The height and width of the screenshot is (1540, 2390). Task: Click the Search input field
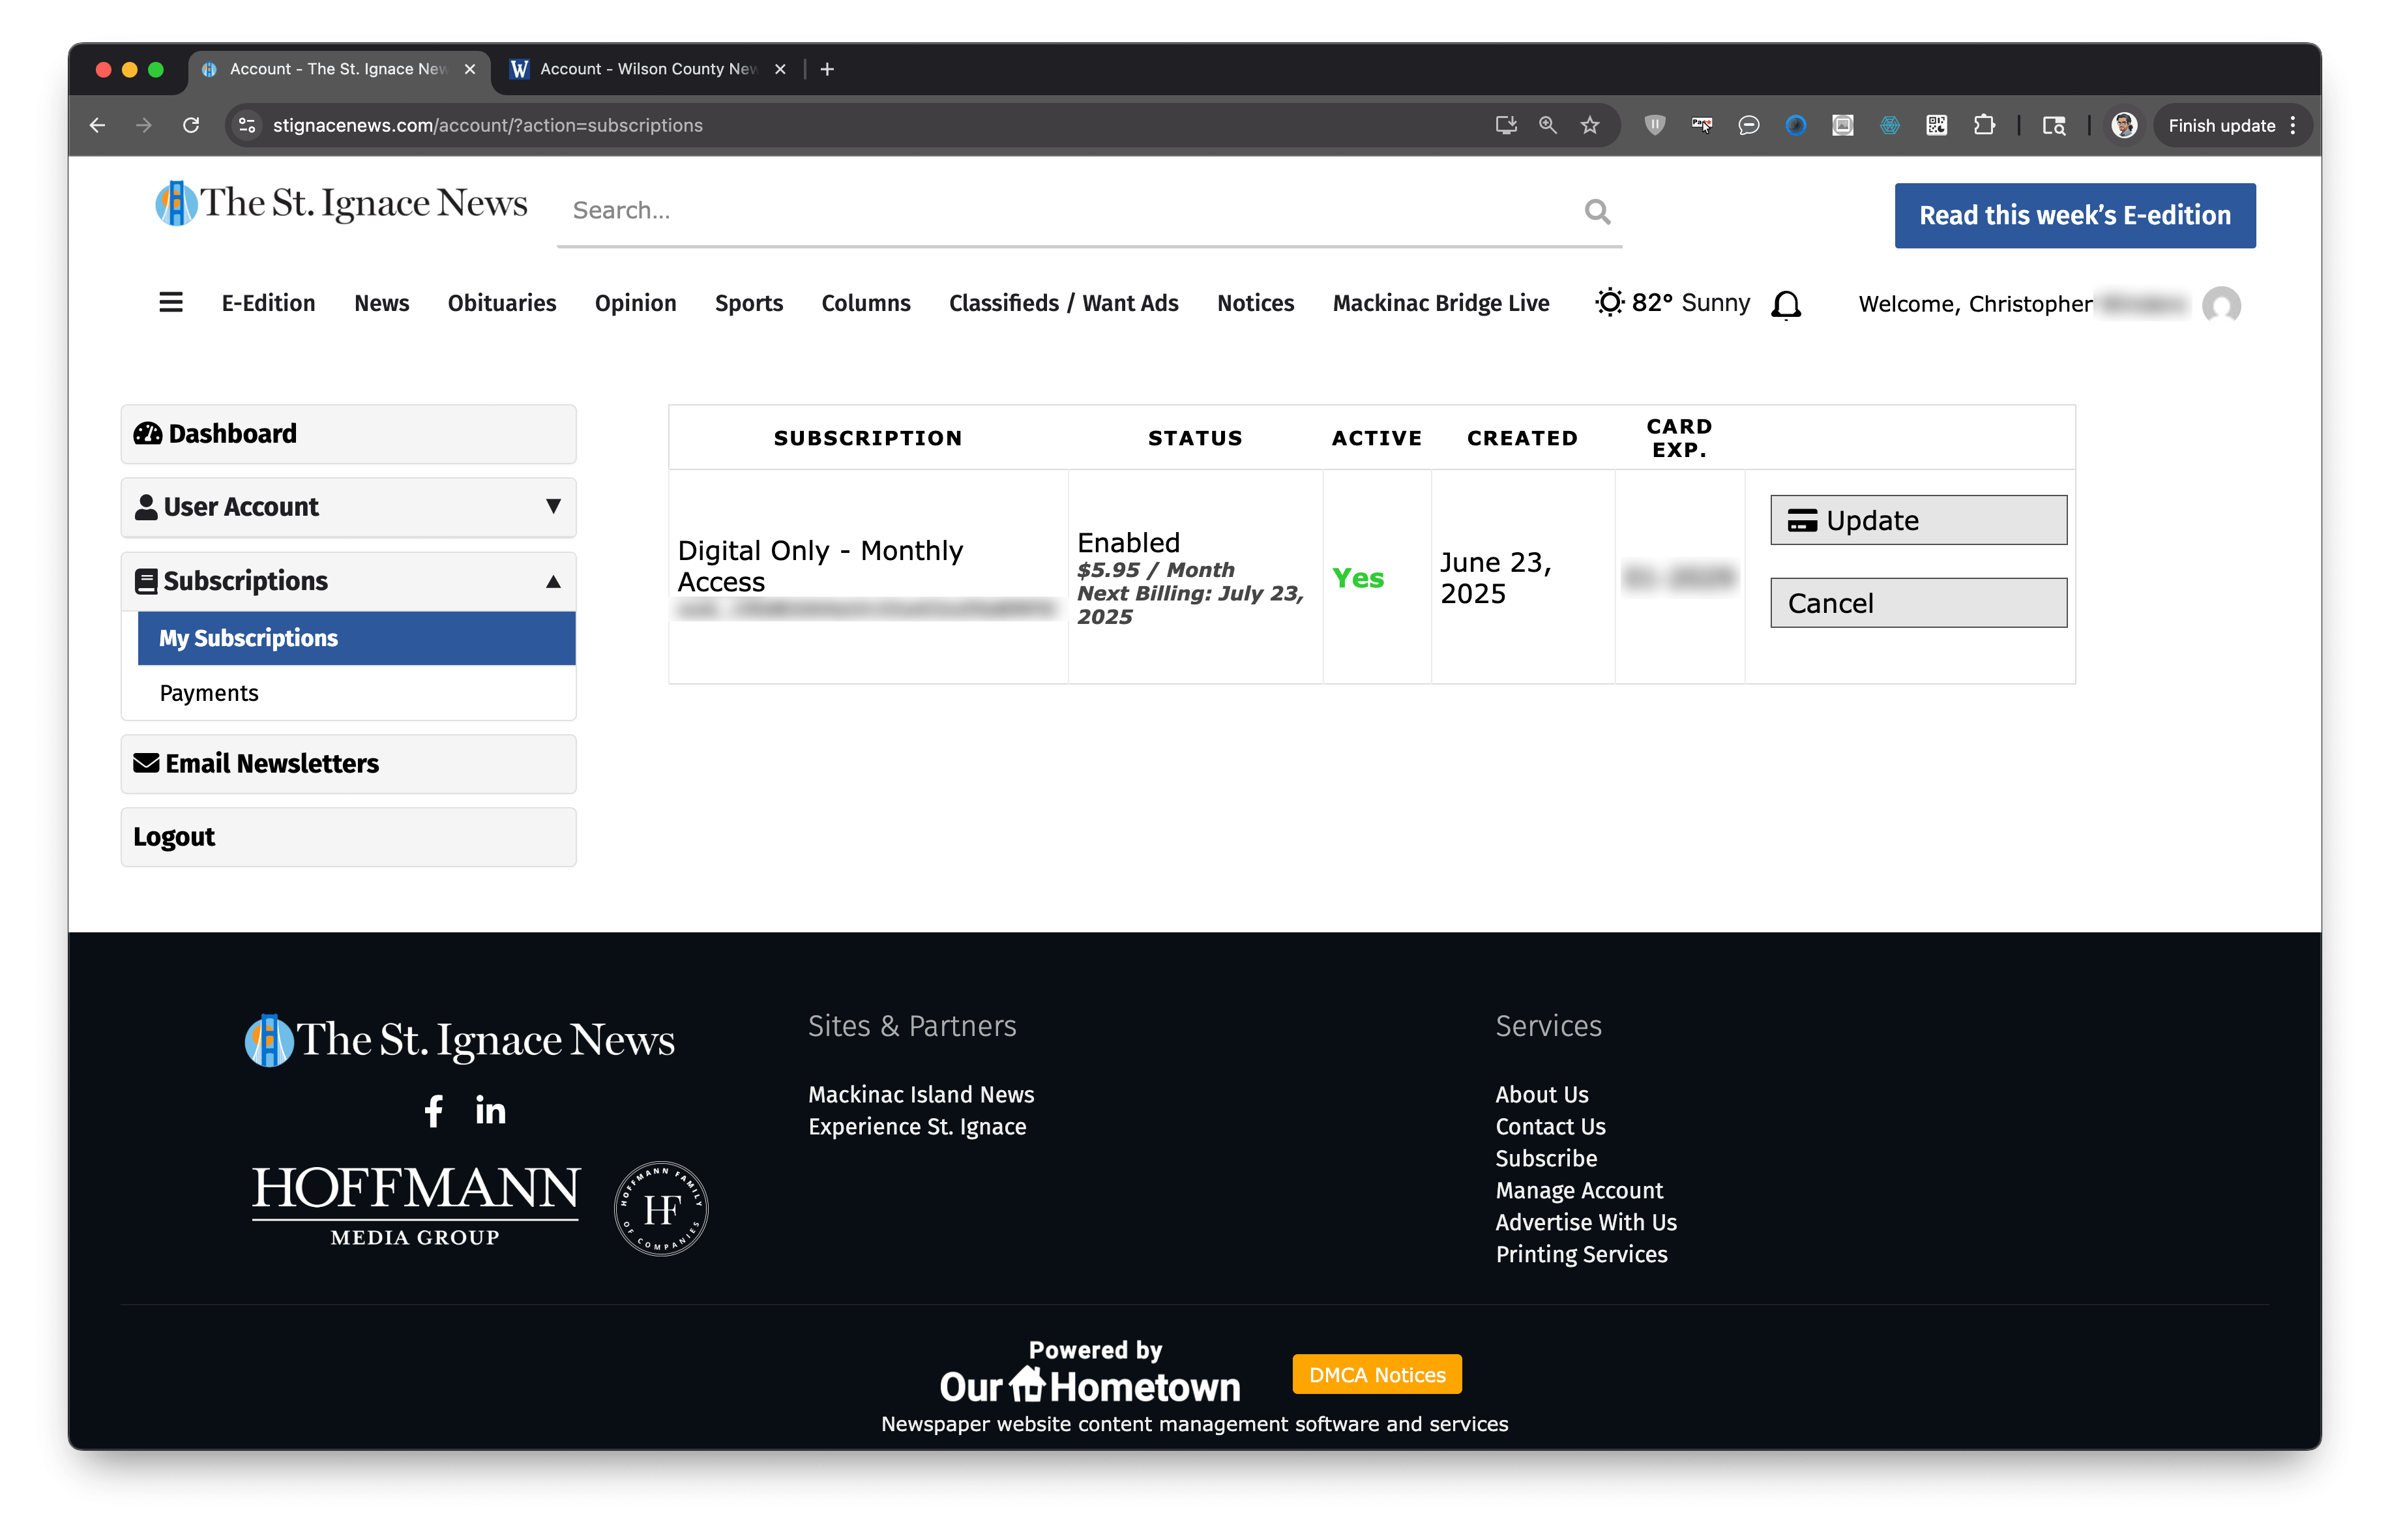pos(1070,211)
